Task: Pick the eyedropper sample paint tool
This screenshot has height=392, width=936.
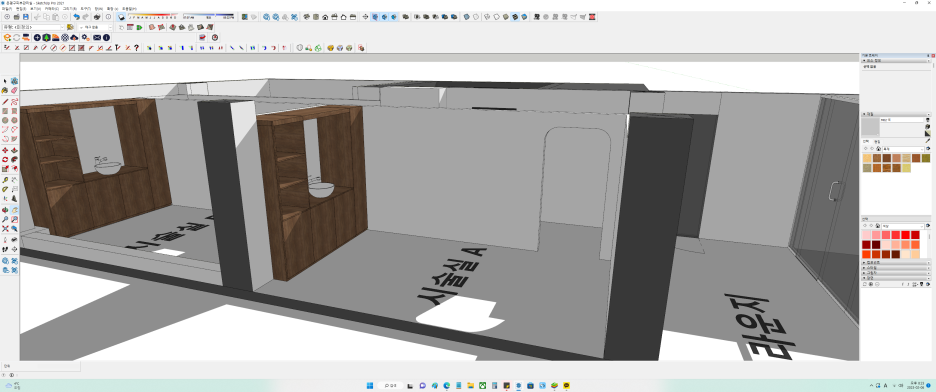Action: [928, 141]
